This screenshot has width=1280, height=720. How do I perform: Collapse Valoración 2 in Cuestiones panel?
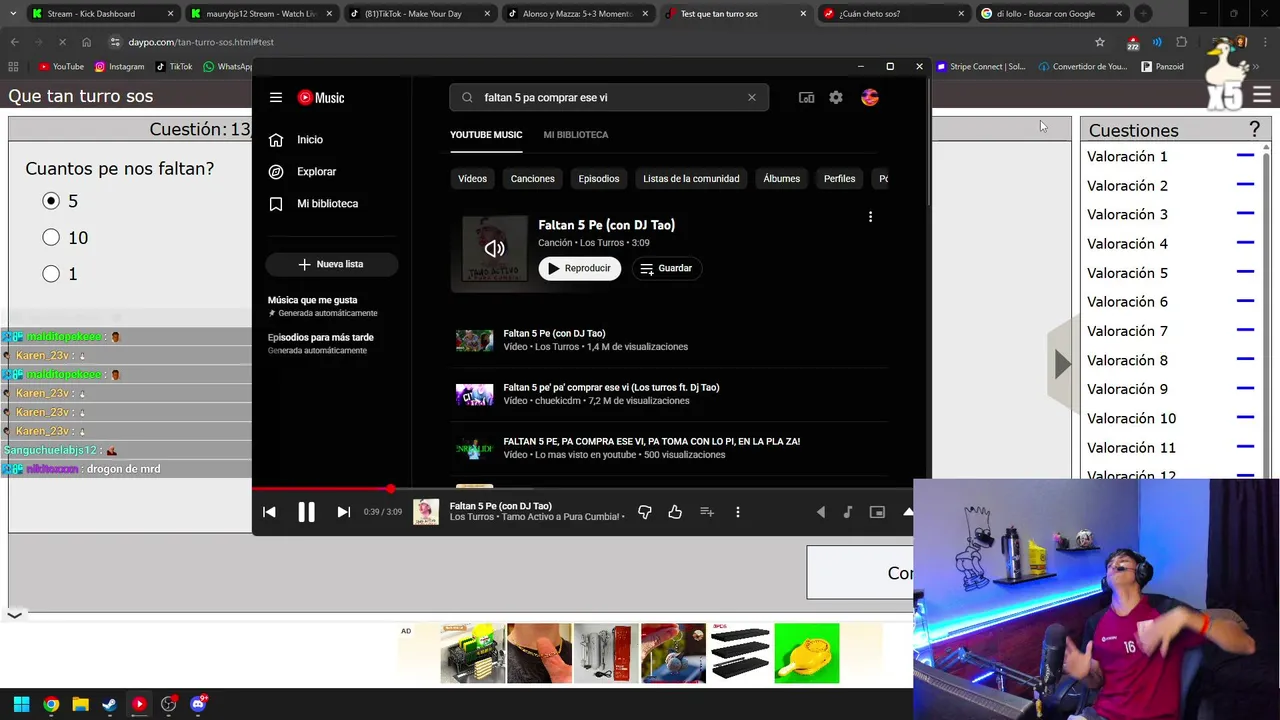click(x=1245, y=185)
